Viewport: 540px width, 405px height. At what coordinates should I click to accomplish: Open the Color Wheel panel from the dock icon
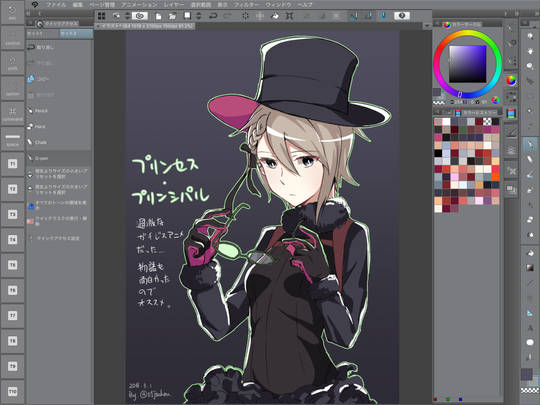[x=511, y=81]
